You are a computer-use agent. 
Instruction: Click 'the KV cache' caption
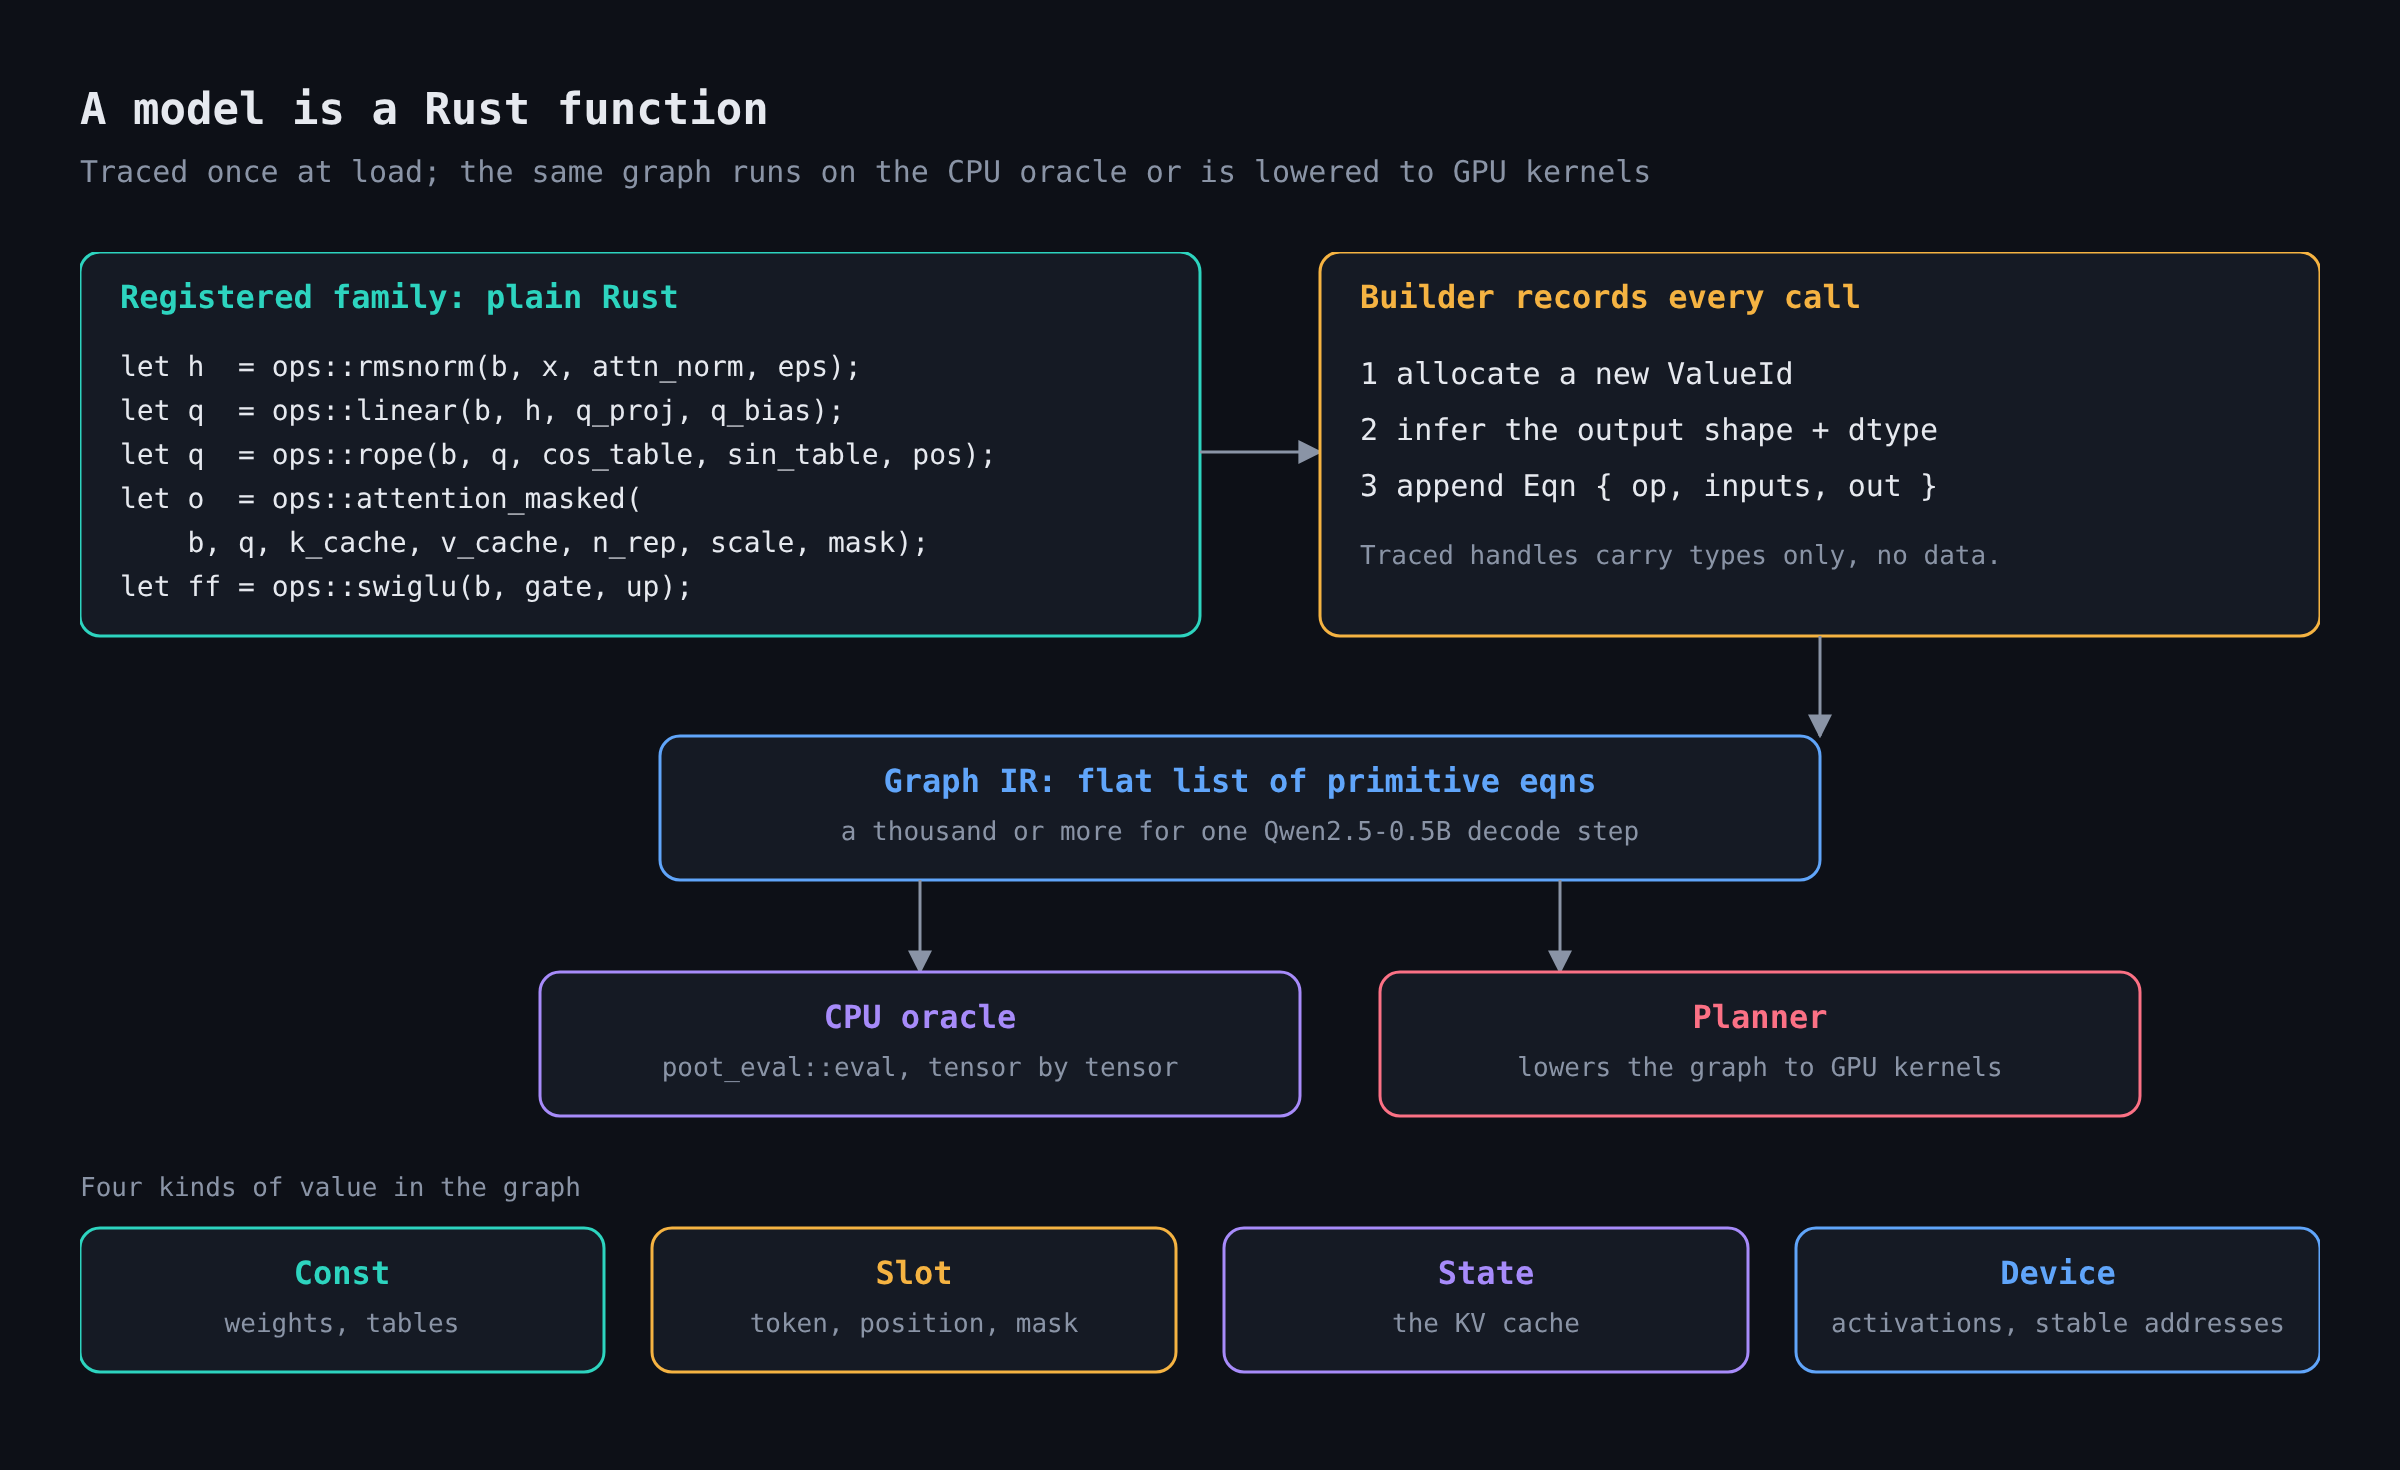pos(1486,1323)
